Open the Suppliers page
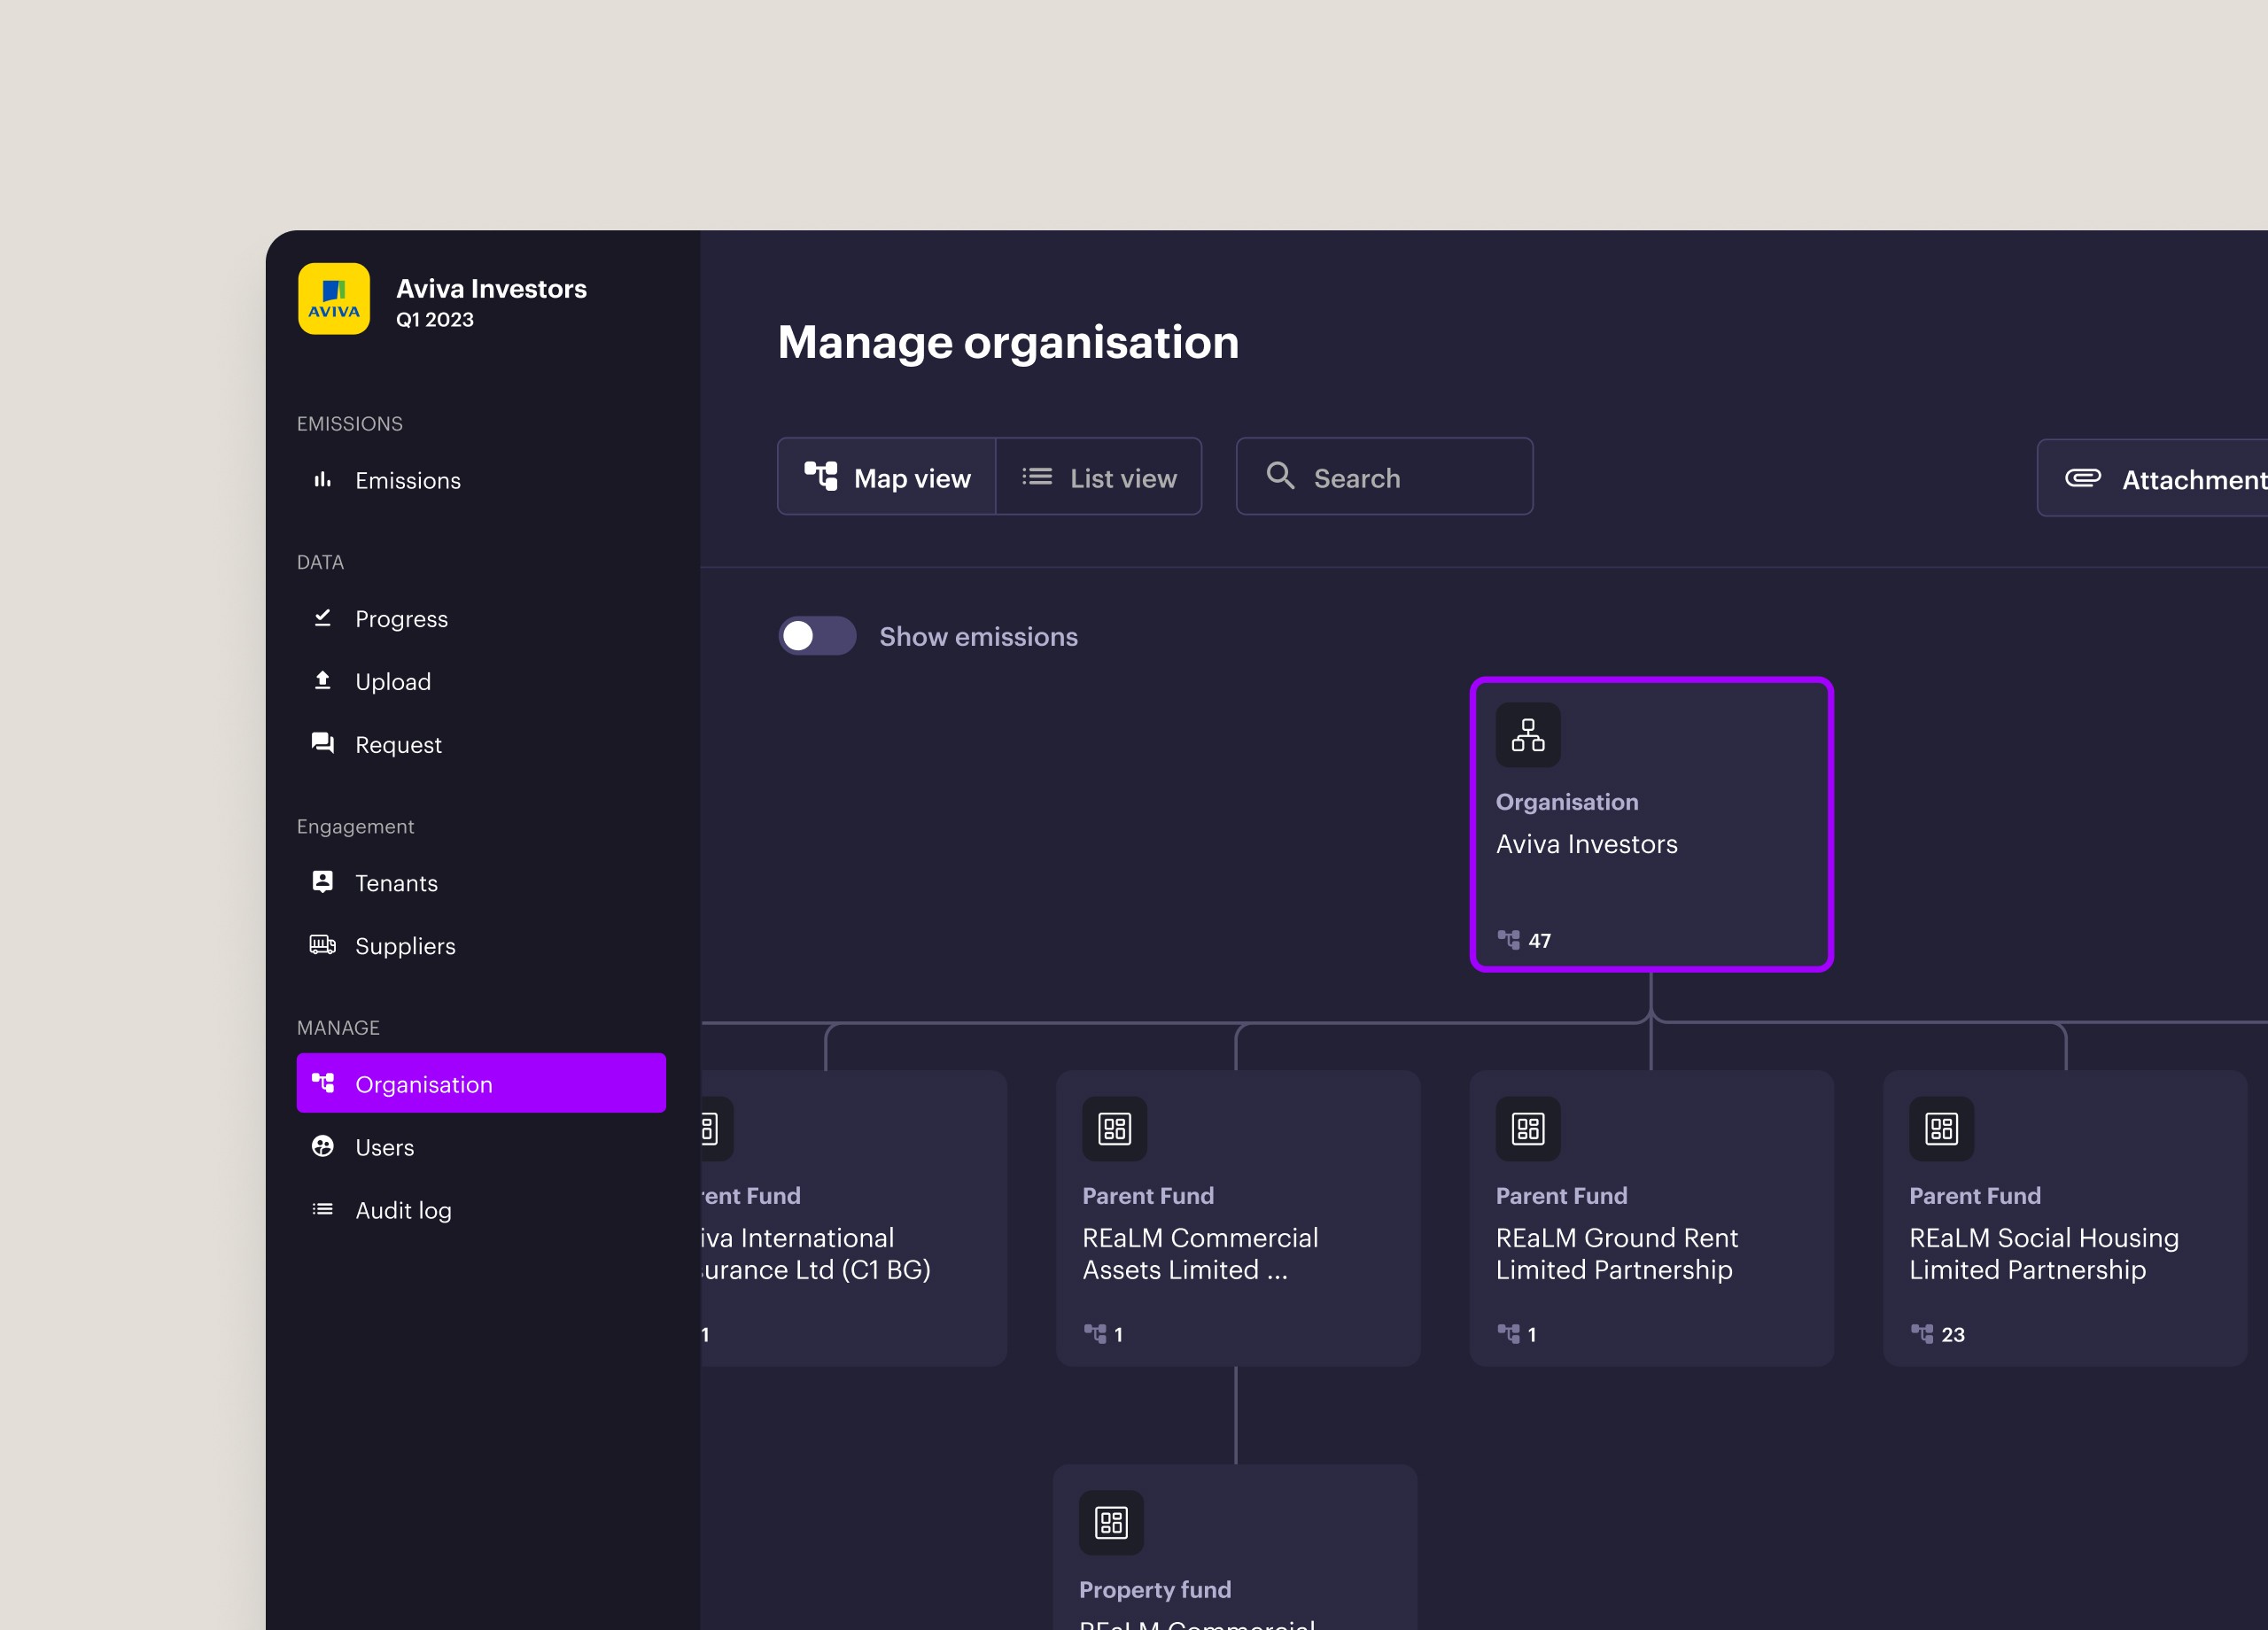 point(404,946)
